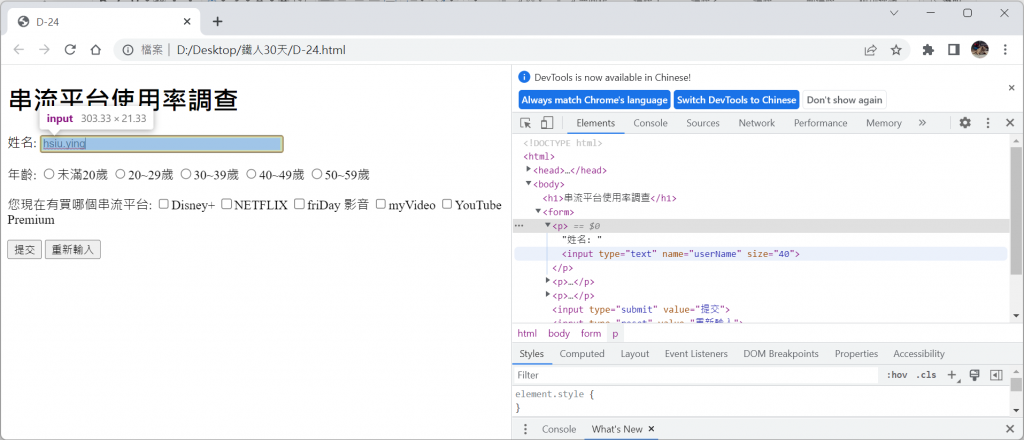Open the element classes .cls toggle
The height and width of the screenshot is (440, 1024).
pyautogui.click(x=926, y=375)
